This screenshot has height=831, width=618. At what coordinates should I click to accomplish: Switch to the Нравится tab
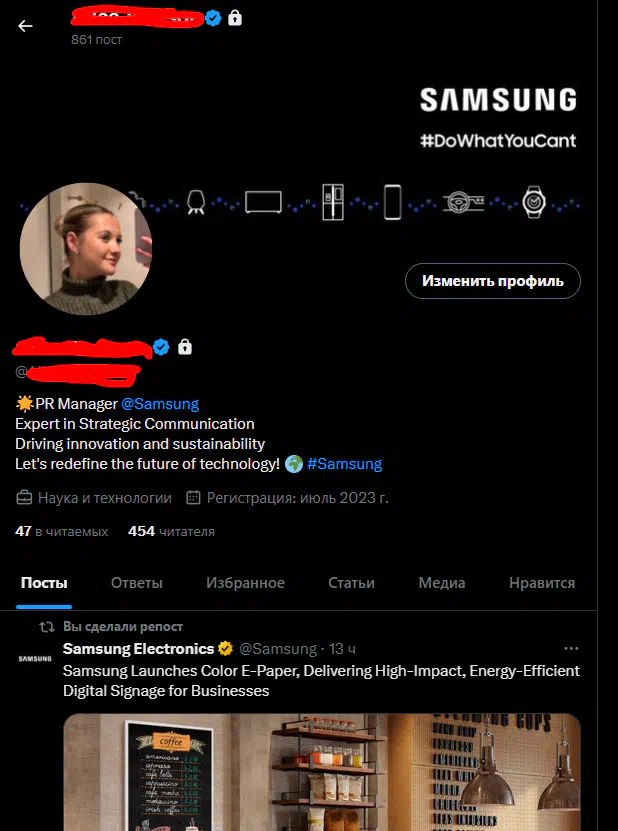pyautogui.click(x=542, y=583)
